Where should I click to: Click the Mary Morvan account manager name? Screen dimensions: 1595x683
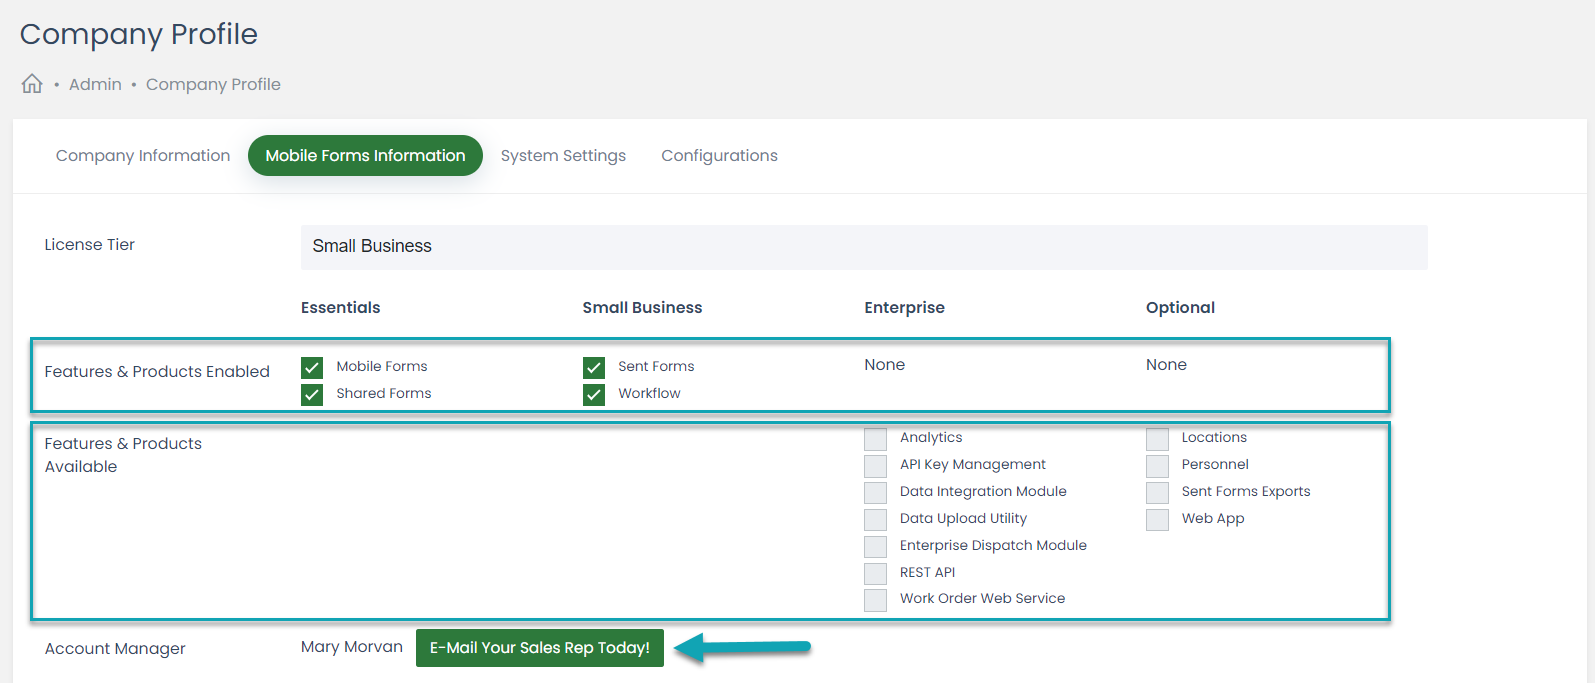[x=352, y=647]
